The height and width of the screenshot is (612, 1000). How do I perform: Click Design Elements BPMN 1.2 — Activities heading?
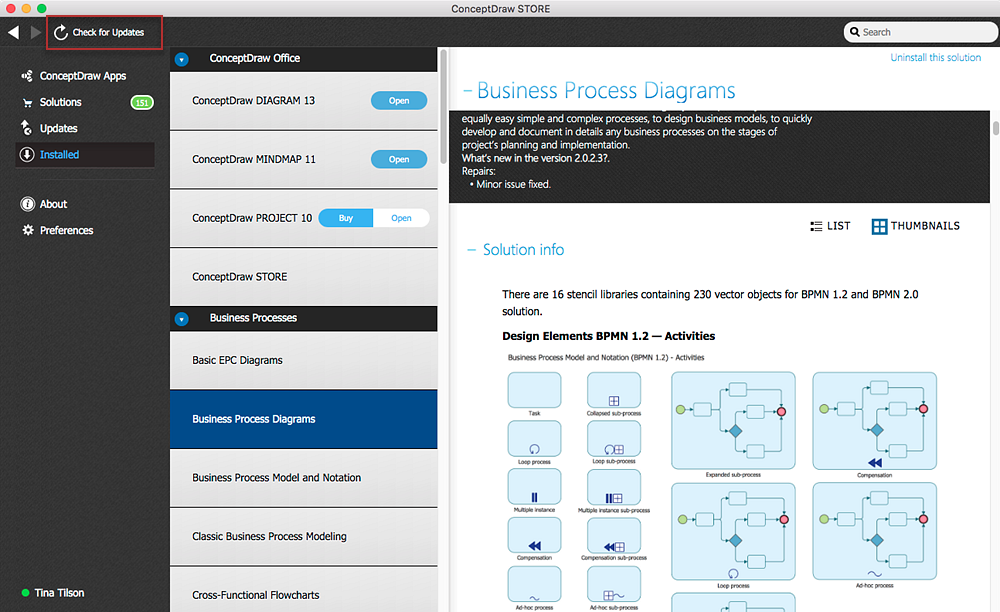tap(608, 336)
